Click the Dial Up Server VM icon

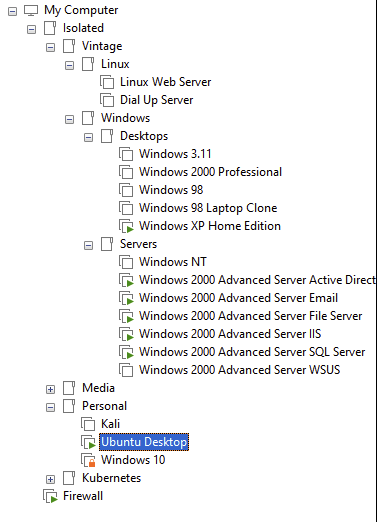[107, 100]
